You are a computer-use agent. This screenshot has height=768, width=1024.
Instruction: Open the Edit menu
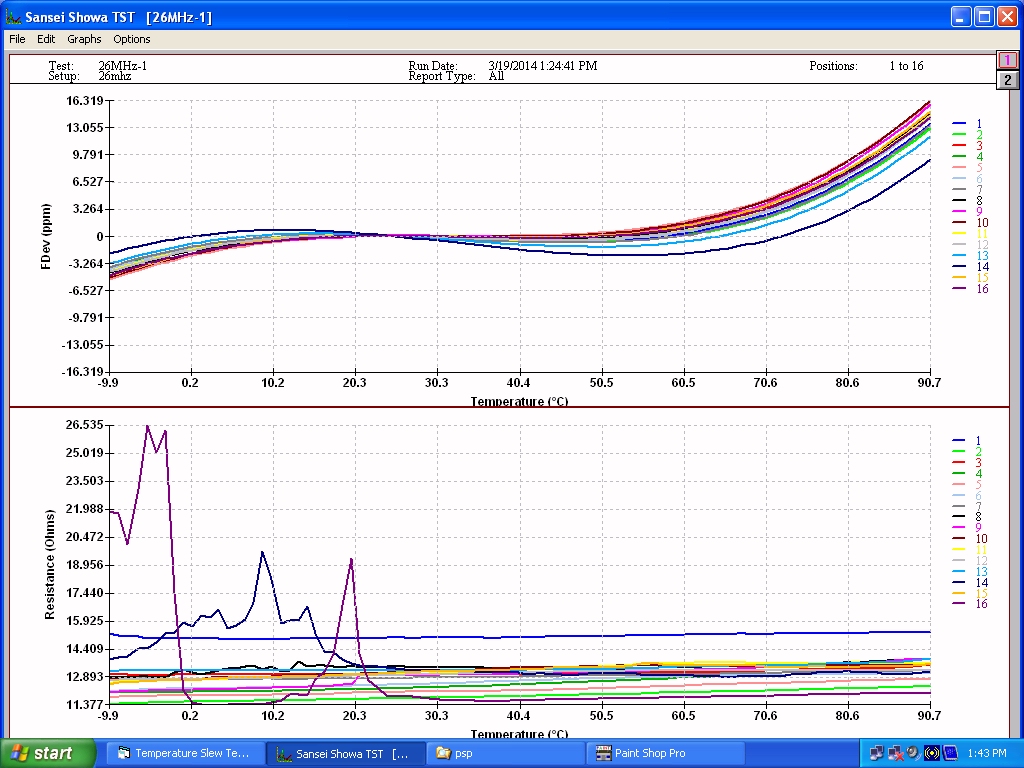point(46,39)
